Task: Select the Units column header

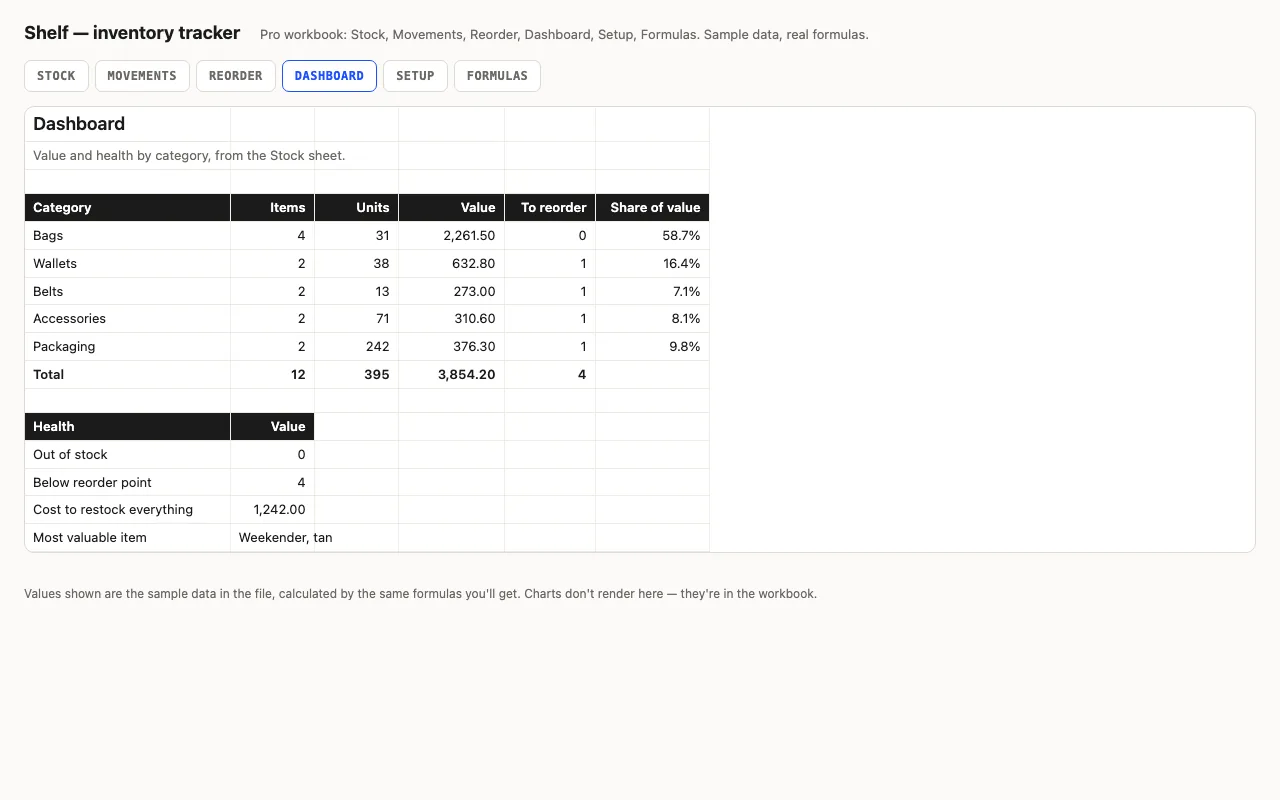Action: 357,208
